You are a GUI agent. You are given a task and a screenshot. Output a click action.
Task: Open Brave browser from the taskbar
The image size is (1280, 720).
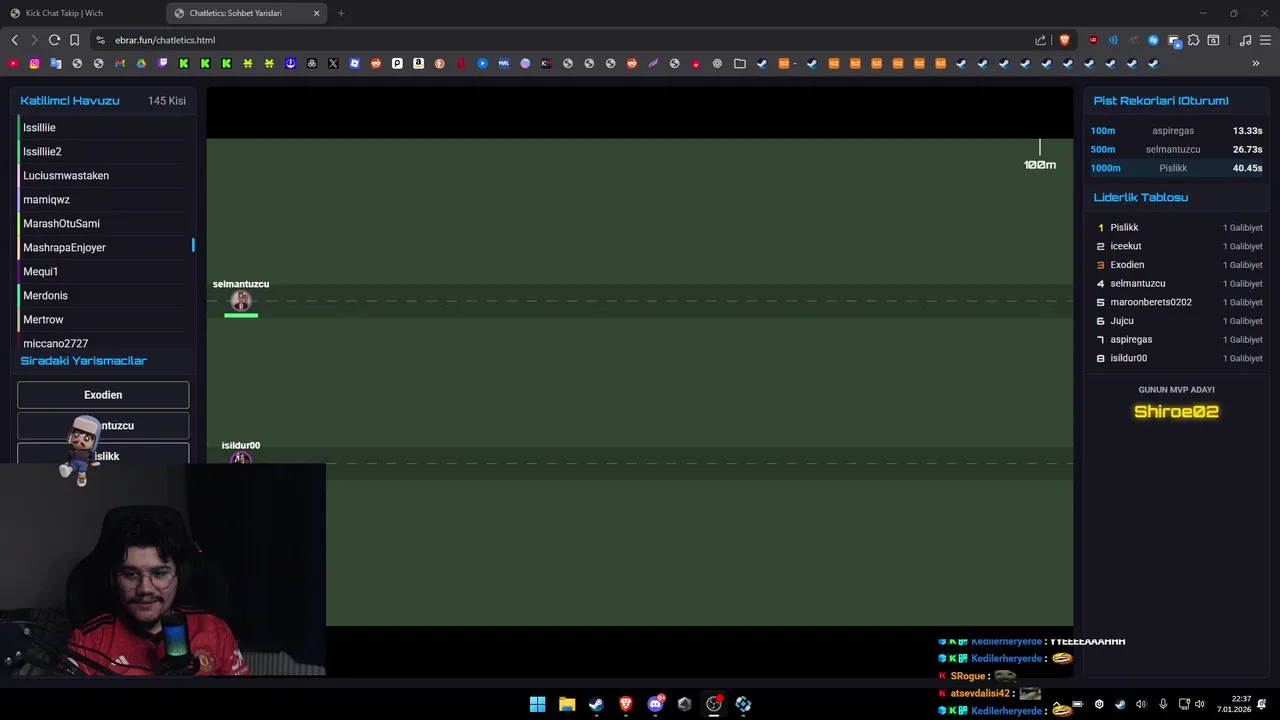[x=626, y=704]
